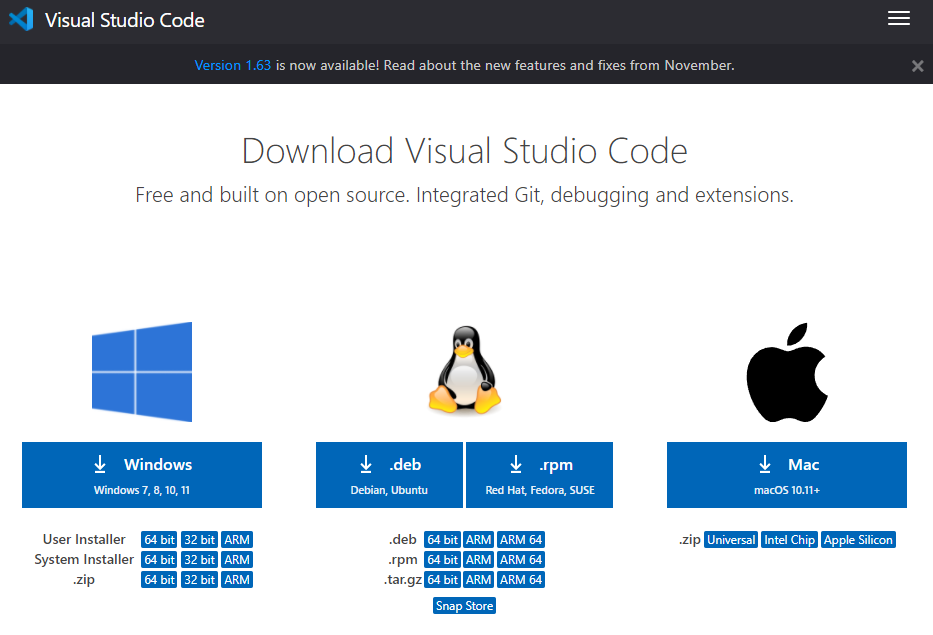This screenshot has width=933, height=635.
Task: Click the Windows logo image
Action: (142, 372)
